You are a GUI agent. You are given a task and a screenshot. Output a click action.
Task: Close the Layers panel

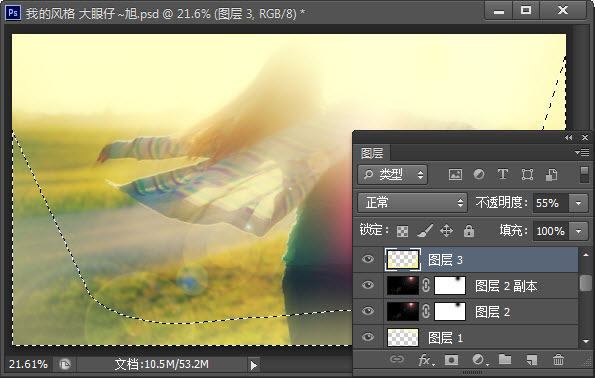(x=585, y=137)
